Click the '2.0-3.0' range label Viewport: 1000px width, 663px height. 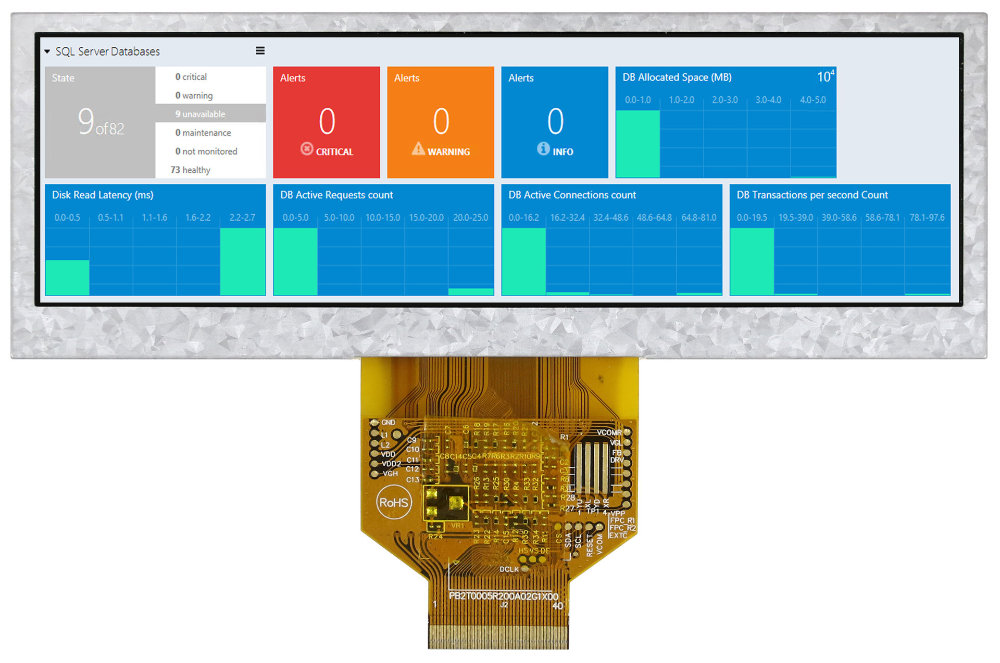[724, 100]
